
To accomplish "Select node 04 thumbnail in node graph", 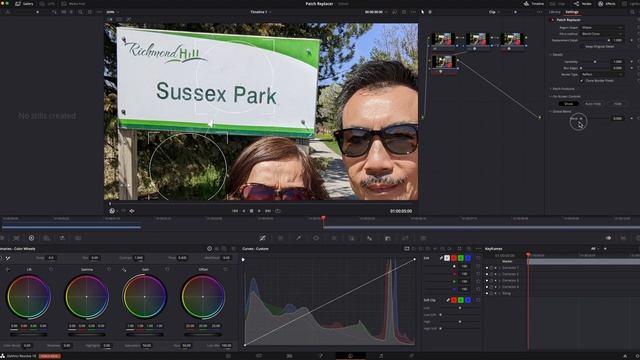I will pyautogui.click(x=443, y=62).
